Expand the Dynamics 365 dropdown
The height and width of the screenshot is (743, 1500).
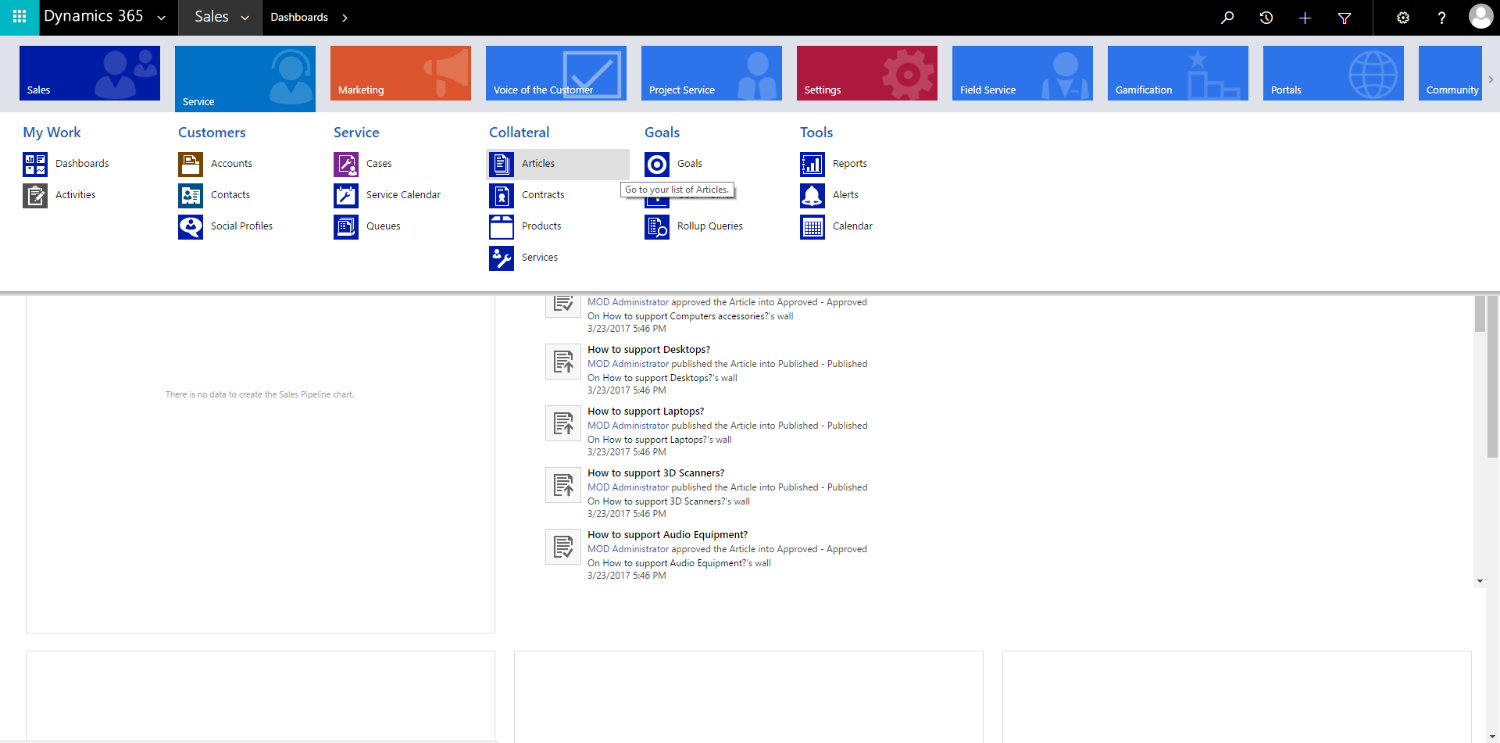tap(161, 17)
